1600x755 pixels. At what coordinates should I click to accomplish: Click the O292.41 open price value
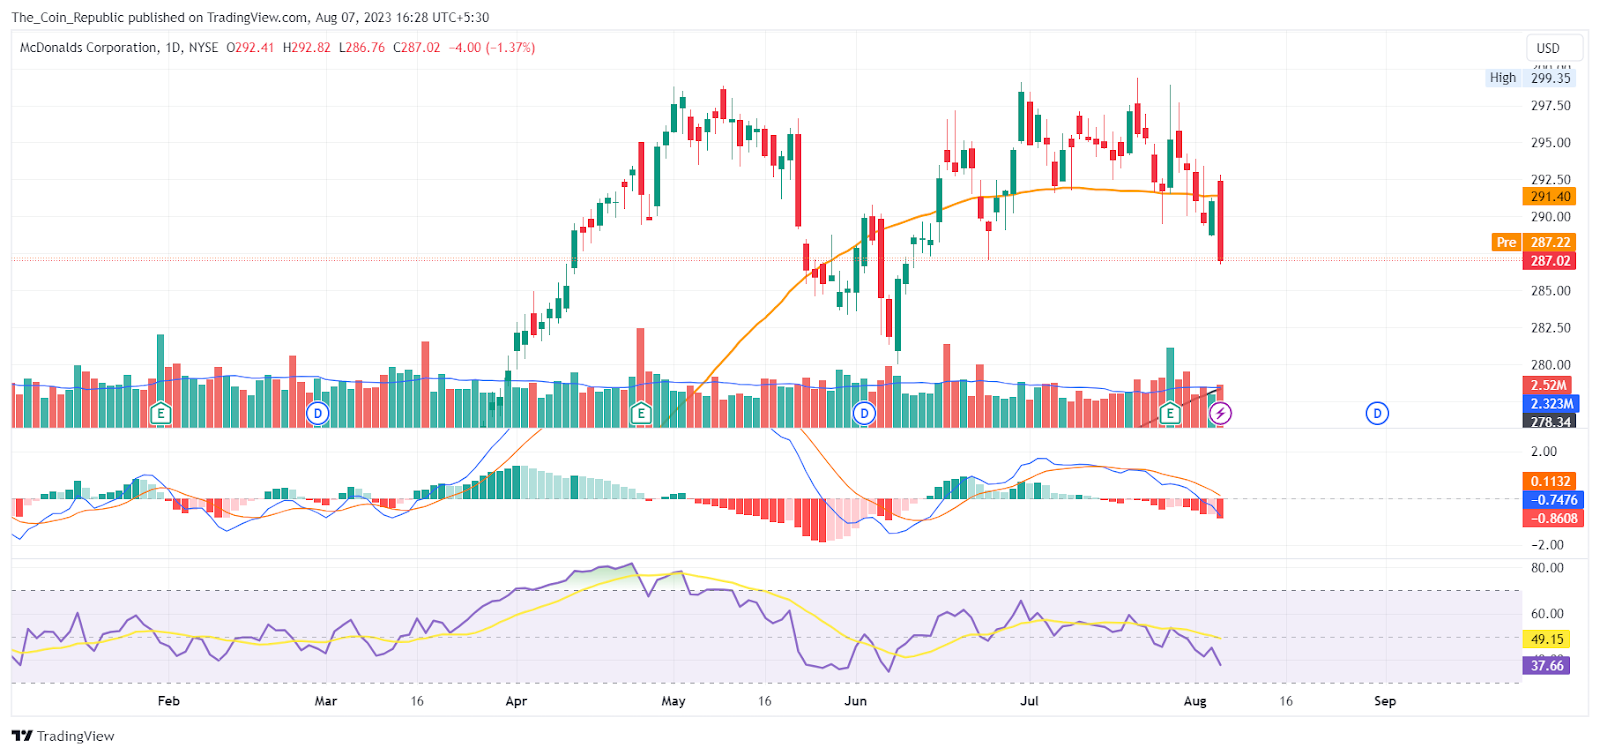[x=250, y=47]
